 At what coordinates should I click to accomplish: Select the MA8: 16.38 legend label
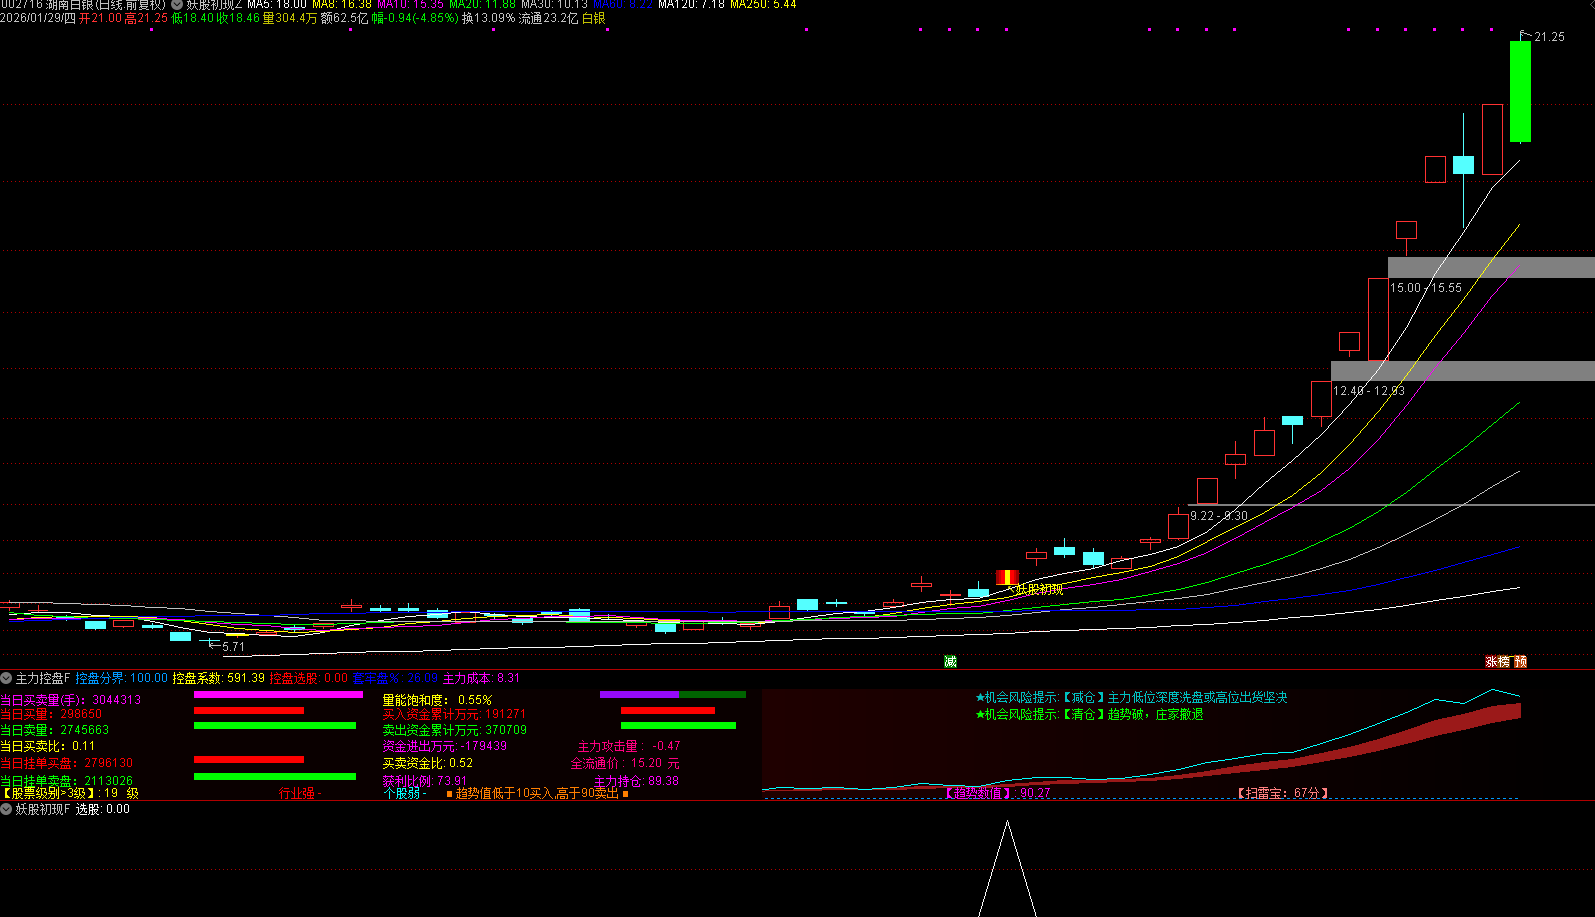point(342,5)
